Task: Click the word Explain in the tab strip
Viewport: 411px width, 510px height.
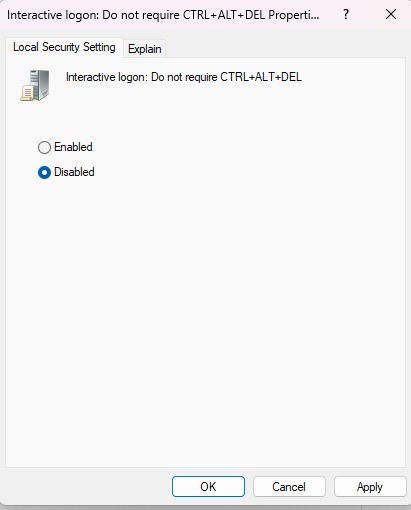Action: [x=145, y=49]
